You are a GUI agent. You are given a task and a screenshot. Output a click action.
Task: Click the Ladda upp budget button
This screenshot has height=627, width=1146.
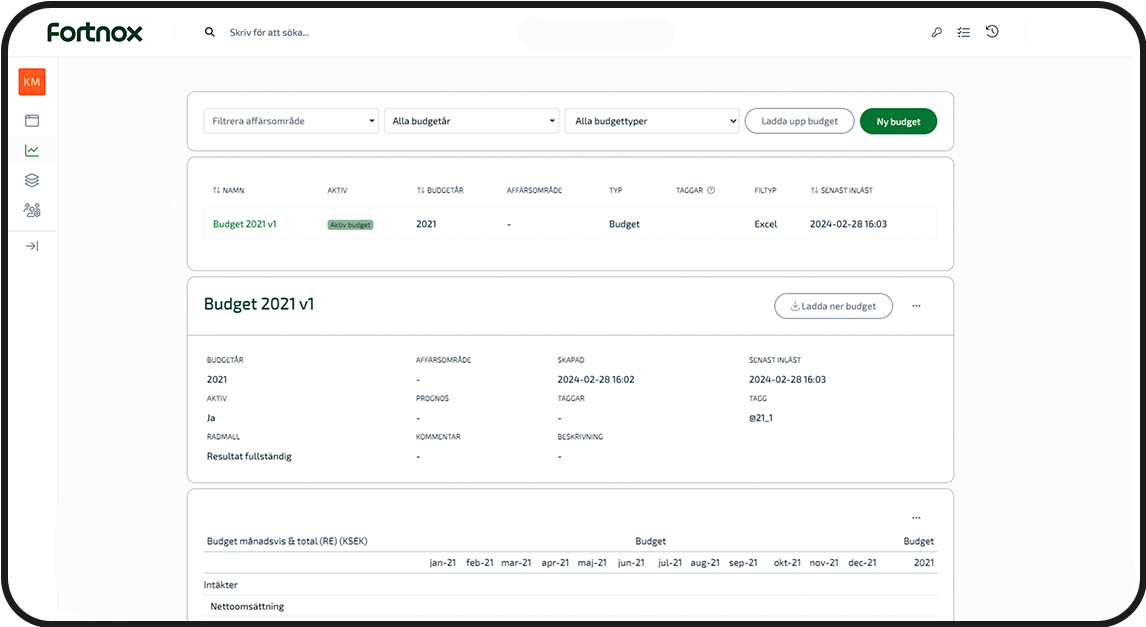799,121
